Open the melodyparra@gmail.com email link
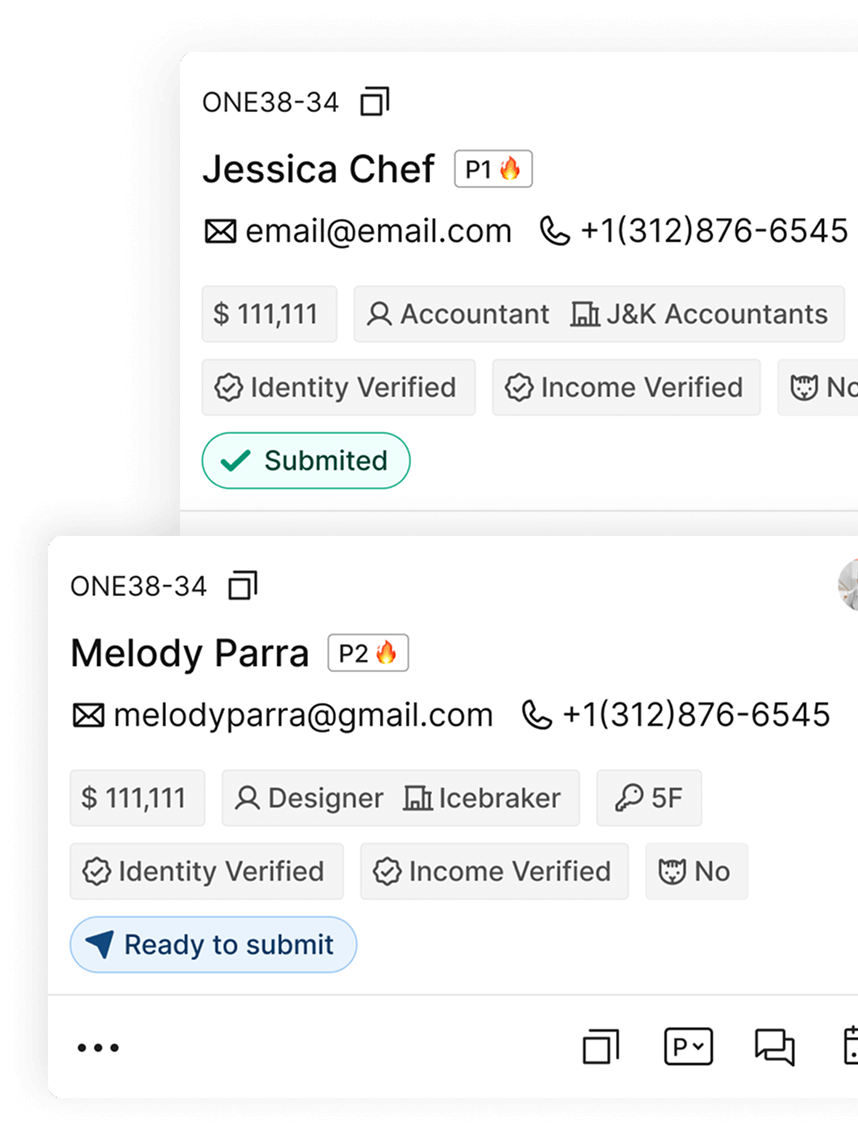 pyautogui.click(x=303, y=716)
